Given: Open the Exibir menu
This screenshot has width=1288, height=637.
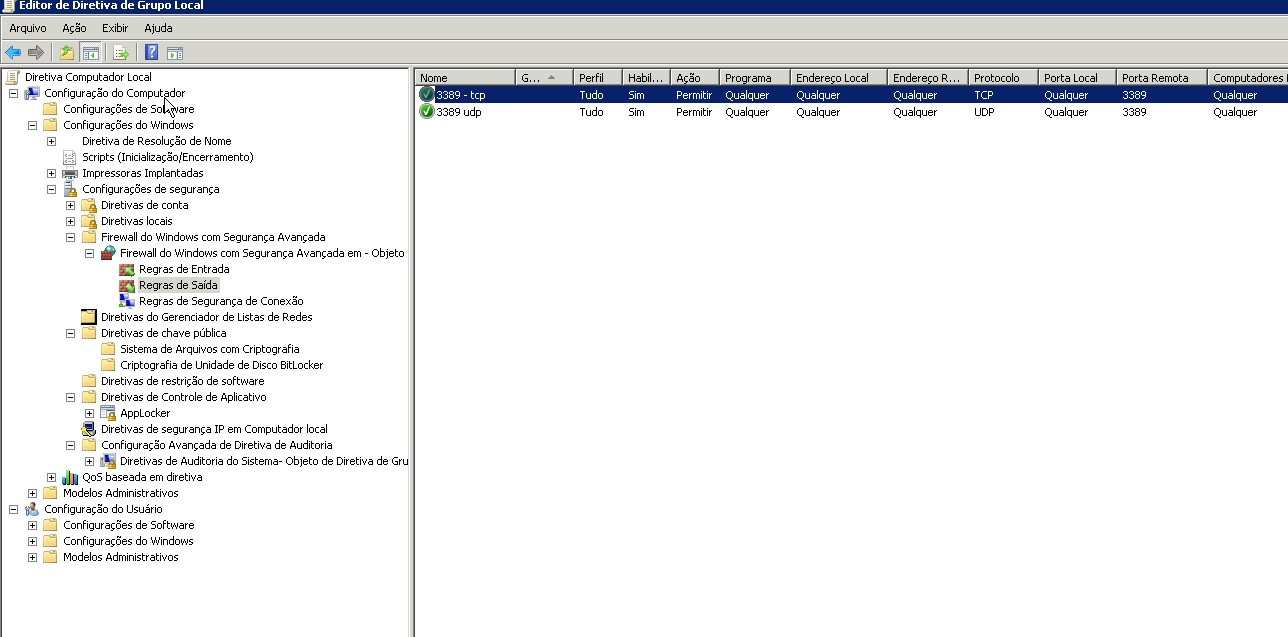Looking at the screenshot, I should point(115,28).
